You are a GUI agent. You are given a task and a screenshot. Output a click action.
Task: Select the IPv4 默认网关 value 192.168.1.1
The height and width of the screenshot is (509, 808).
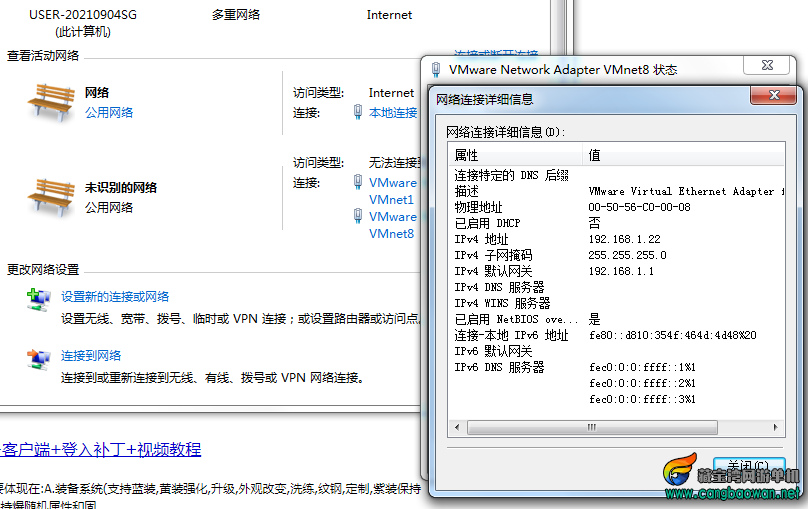pyautogui.click(x=621, y=271)
